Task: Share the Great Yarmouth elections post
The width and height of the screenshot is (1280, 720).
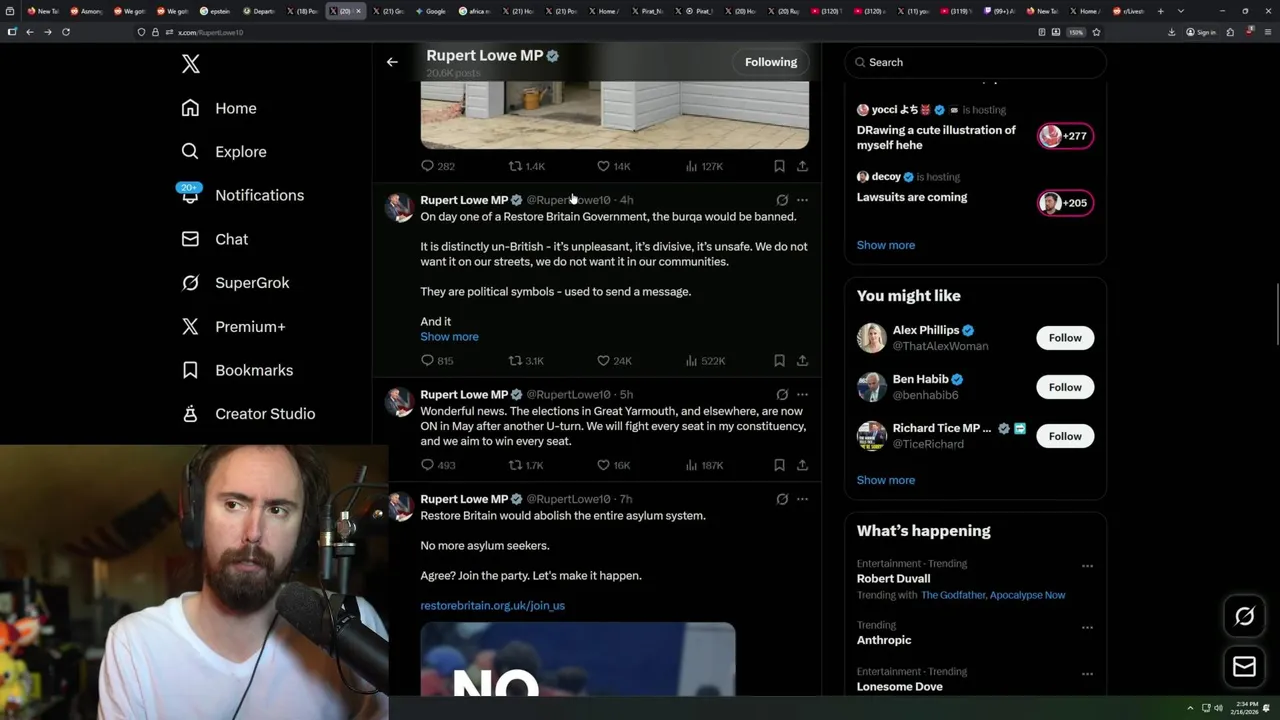Action: click(802, 465)
